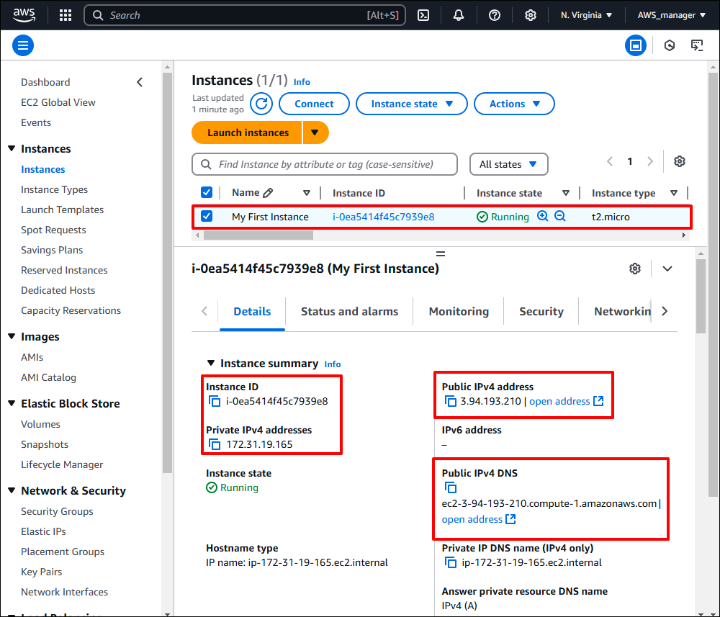Open table preferences gear icon

[x=680, y=162]
